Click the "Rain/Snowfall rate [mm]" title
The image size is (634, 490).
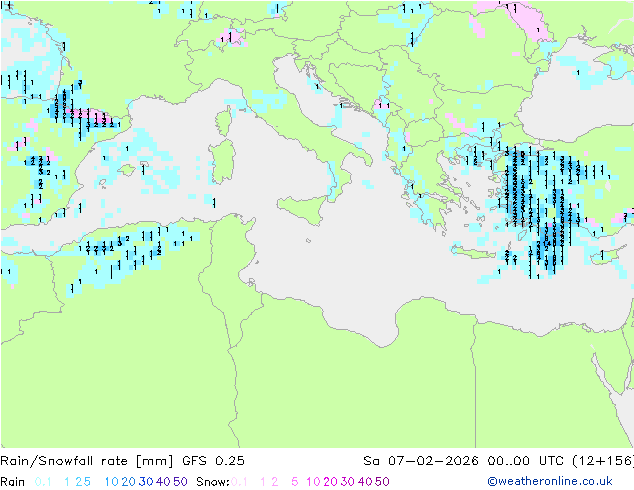pyautogui.click(x=87, y=461)
